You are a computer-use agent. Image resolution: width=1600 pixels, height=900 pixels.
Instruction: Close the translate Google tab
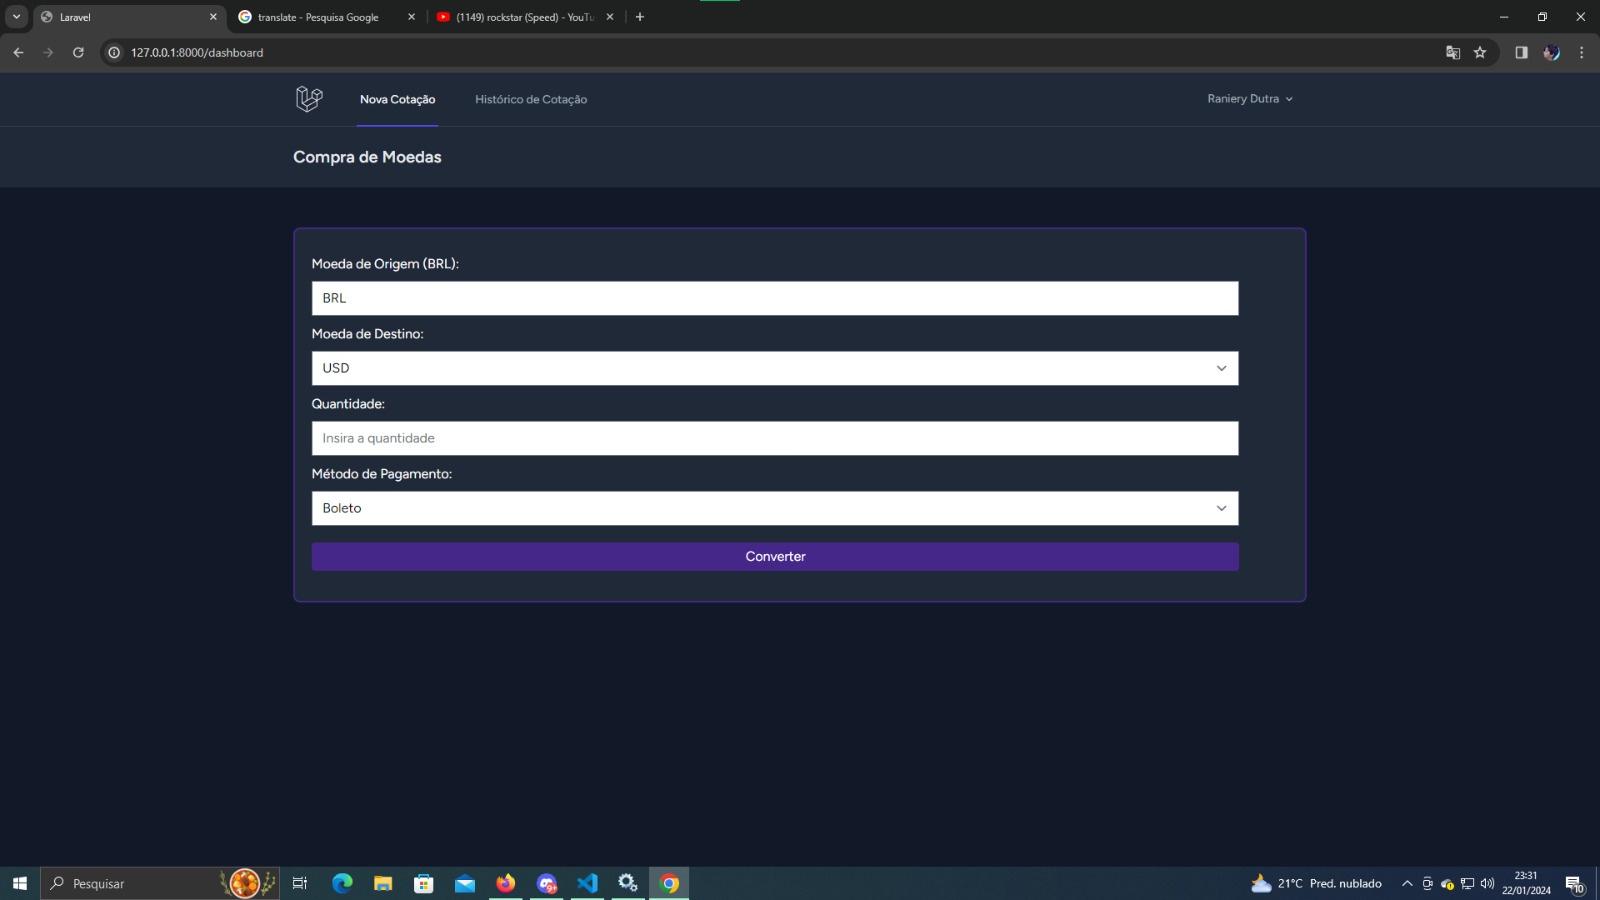tap(411, 17)
